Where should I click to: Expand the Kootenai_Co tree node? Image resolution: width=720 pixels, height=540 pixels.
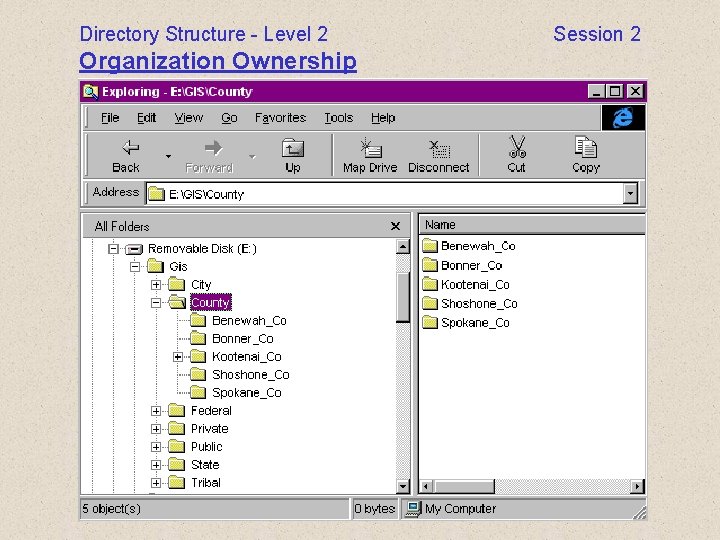(x=178, y=357)
